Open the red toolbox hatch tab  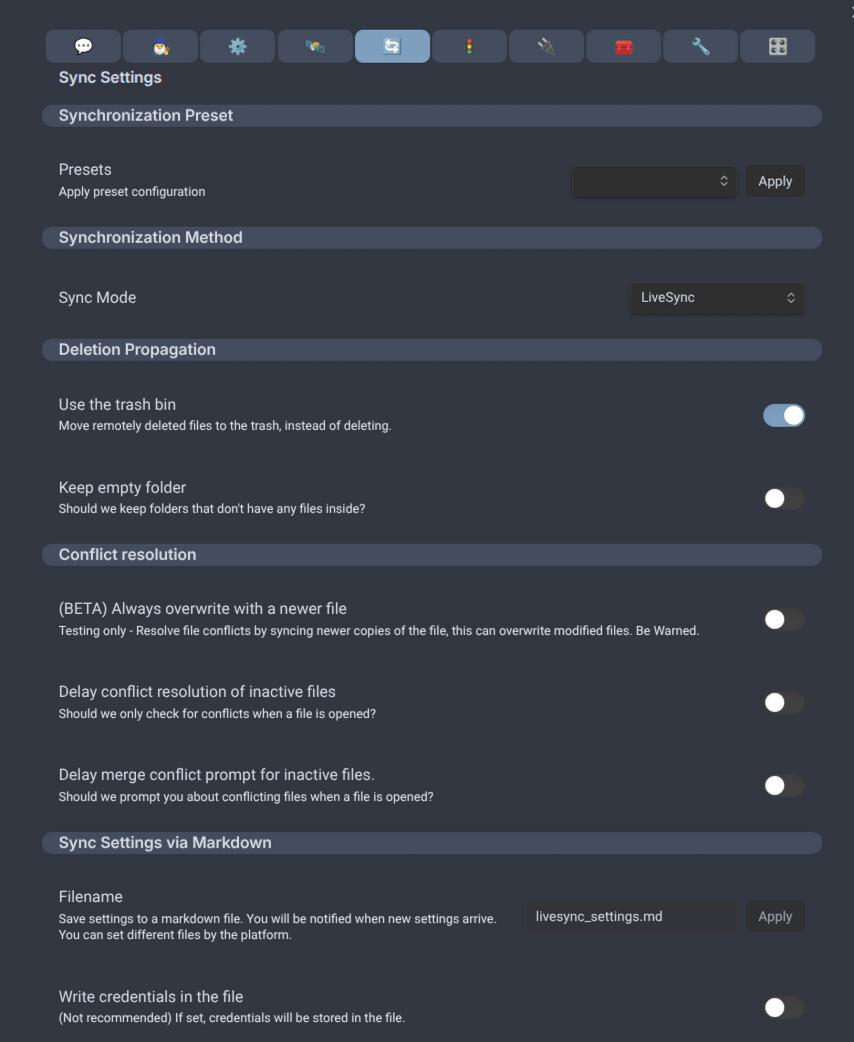point(624,46)
